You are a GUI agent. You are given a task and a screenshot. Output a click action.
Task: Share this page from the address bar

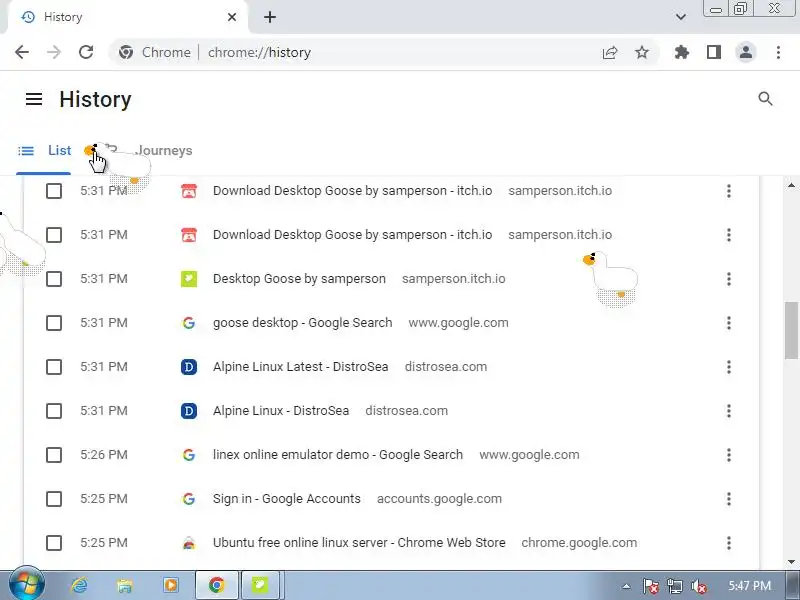(x=610, y=52)
